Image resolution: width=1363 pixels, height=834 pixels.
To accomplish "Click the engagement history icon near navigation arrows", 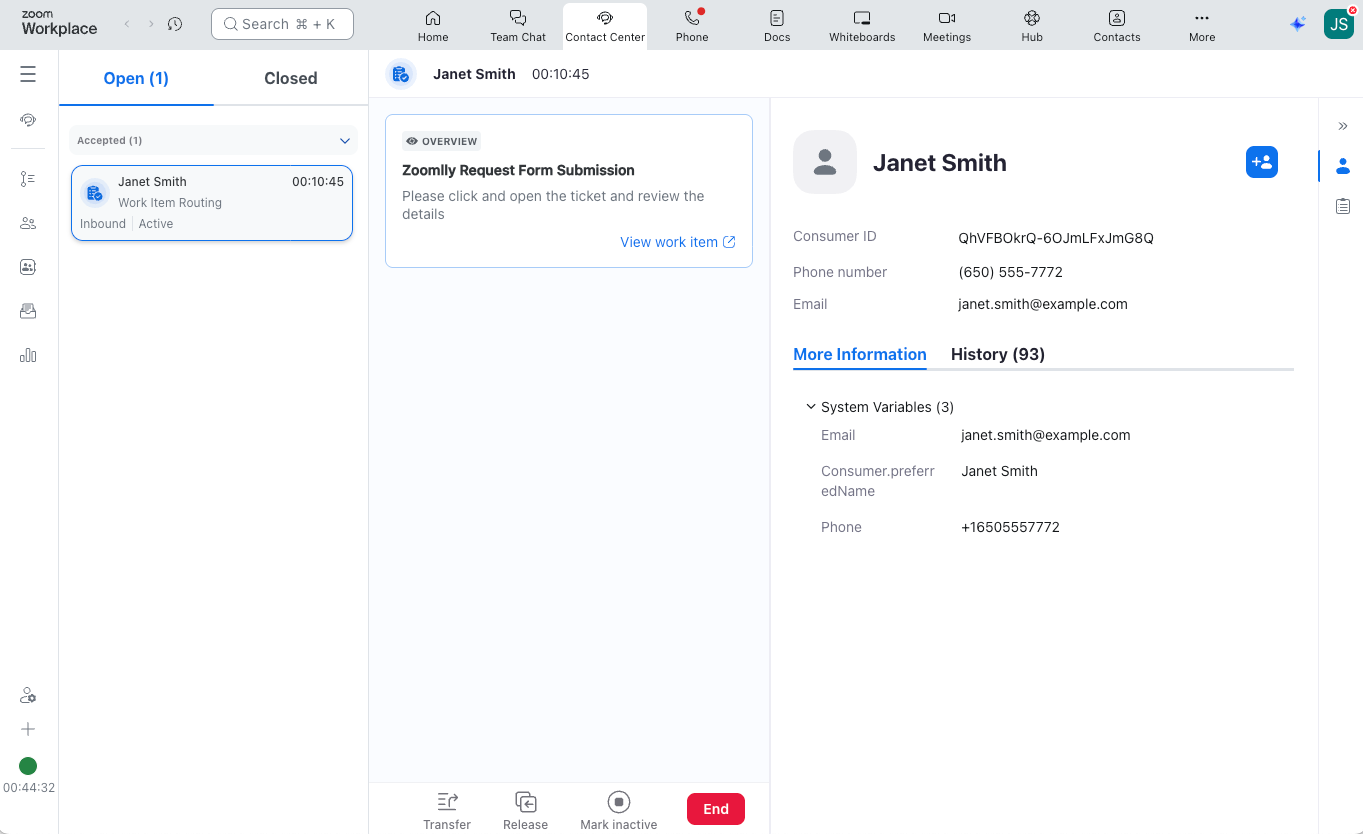I will pyautogui.click(x=175, y=23).
